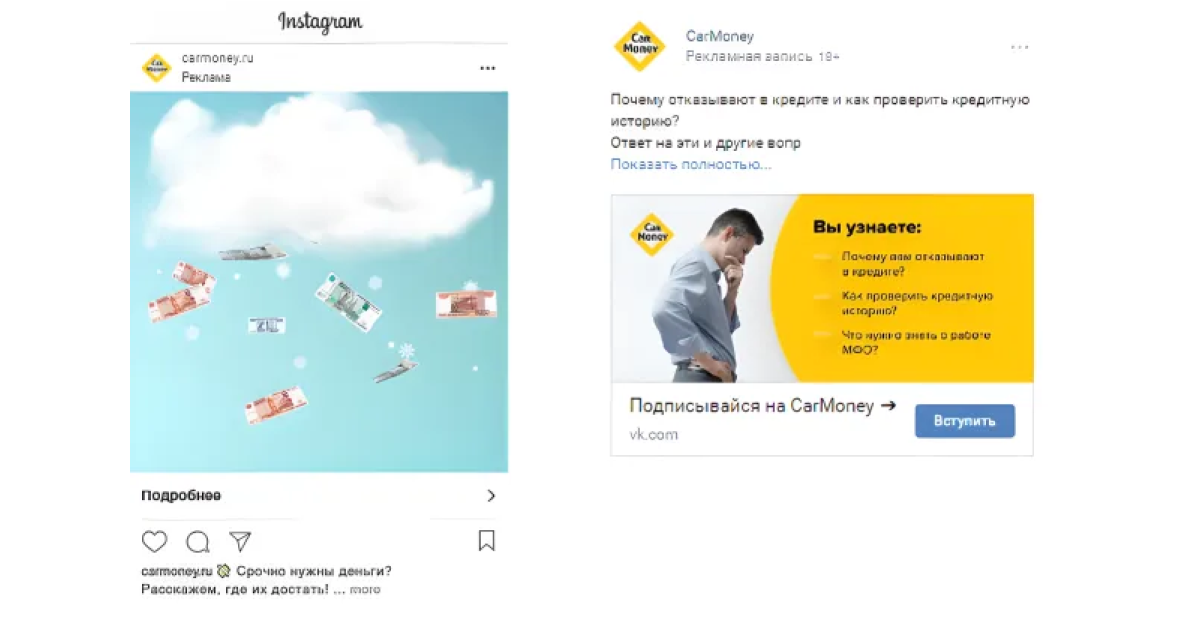Viewport: 1200px width, 630px height.
Task: Open VK post three-dot options menu
Action: [1019, 47]
